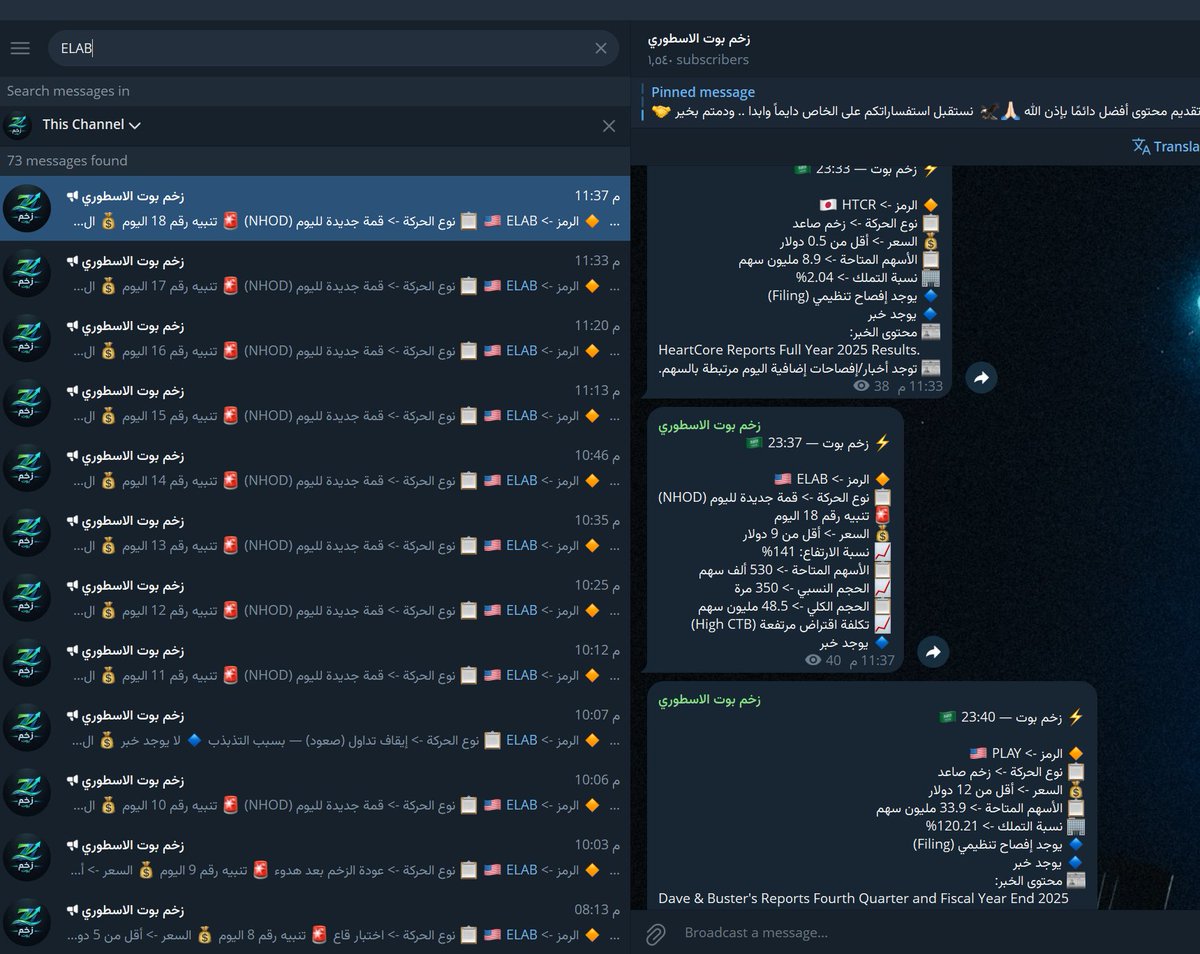Click the translate language icon next to Translate
This screenshot has height=954, width=1200.
point(1142,146)
